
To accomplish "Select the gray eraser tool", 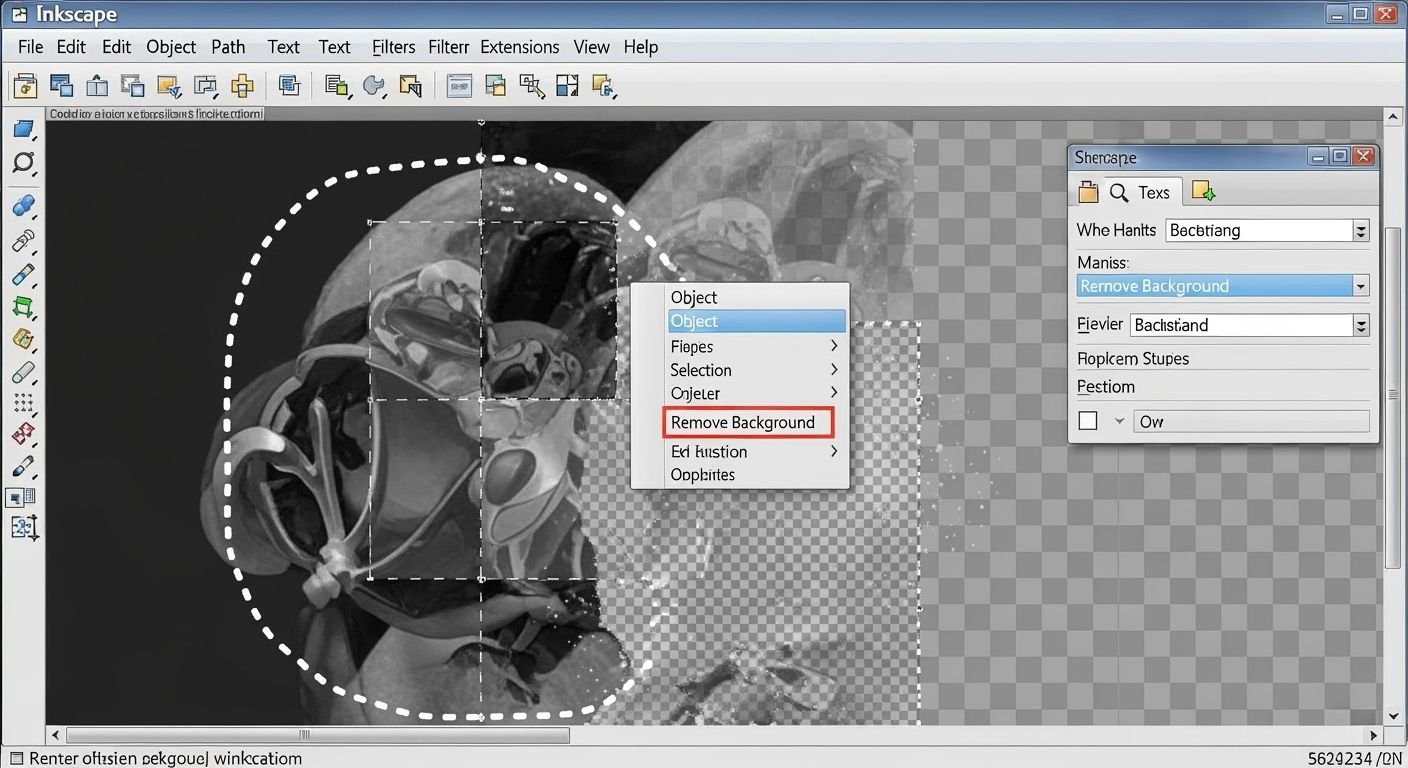I will point(23,373).
